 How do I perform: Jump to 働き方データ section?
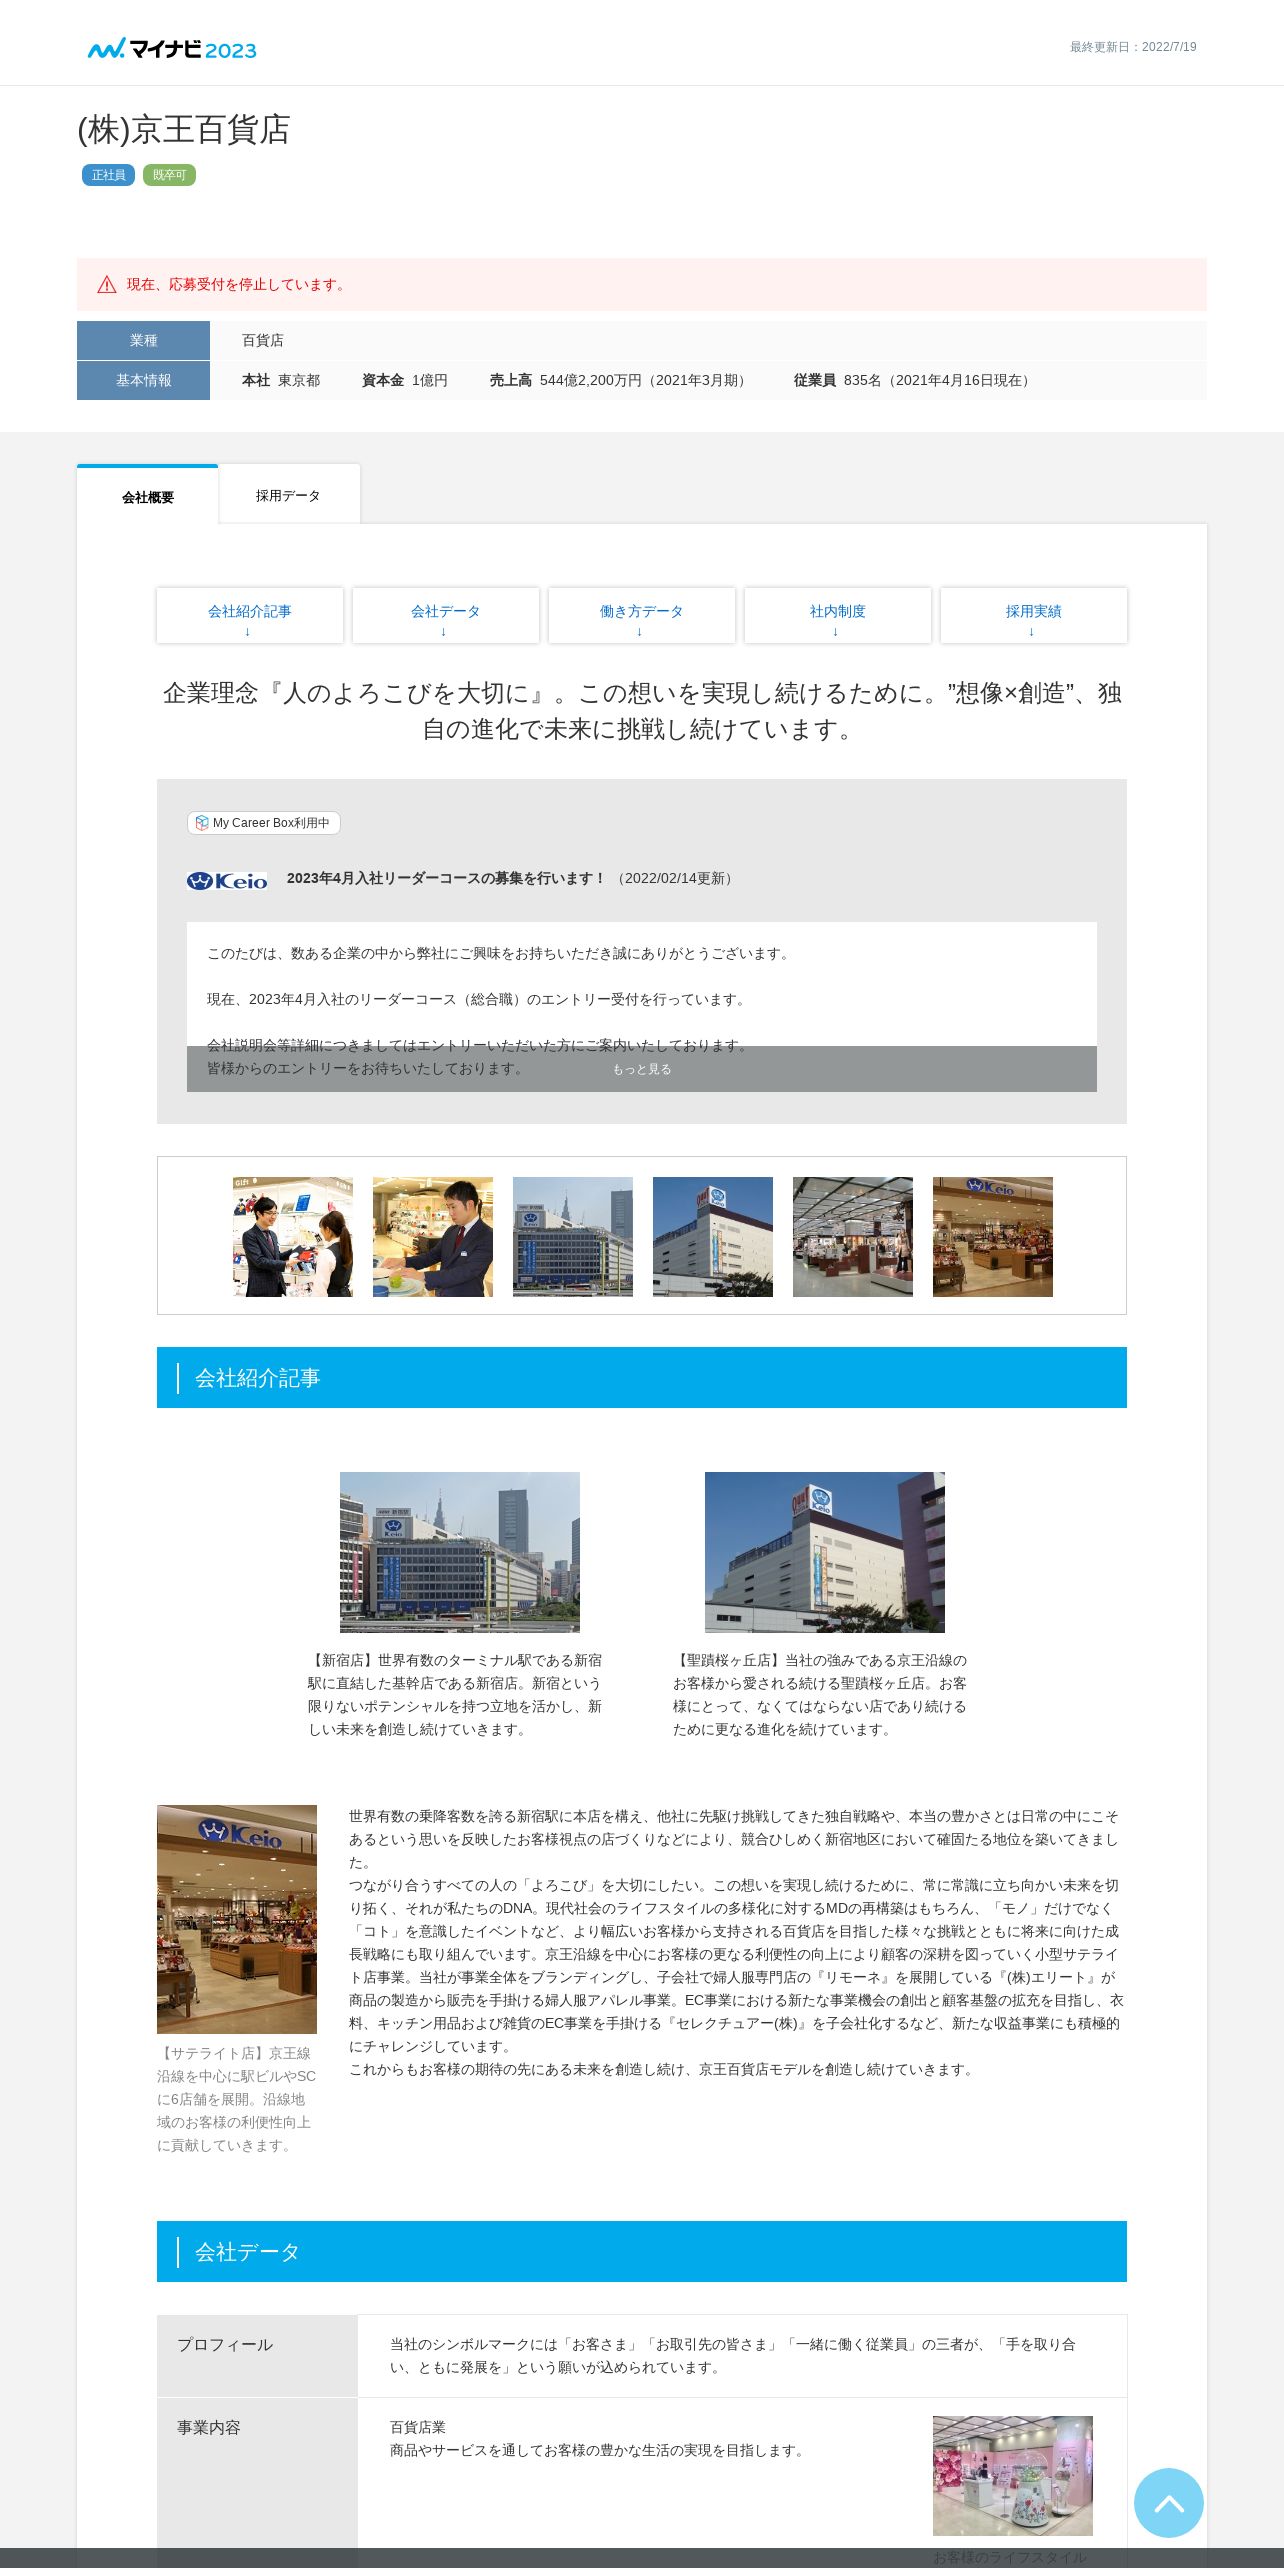[642, 616]
